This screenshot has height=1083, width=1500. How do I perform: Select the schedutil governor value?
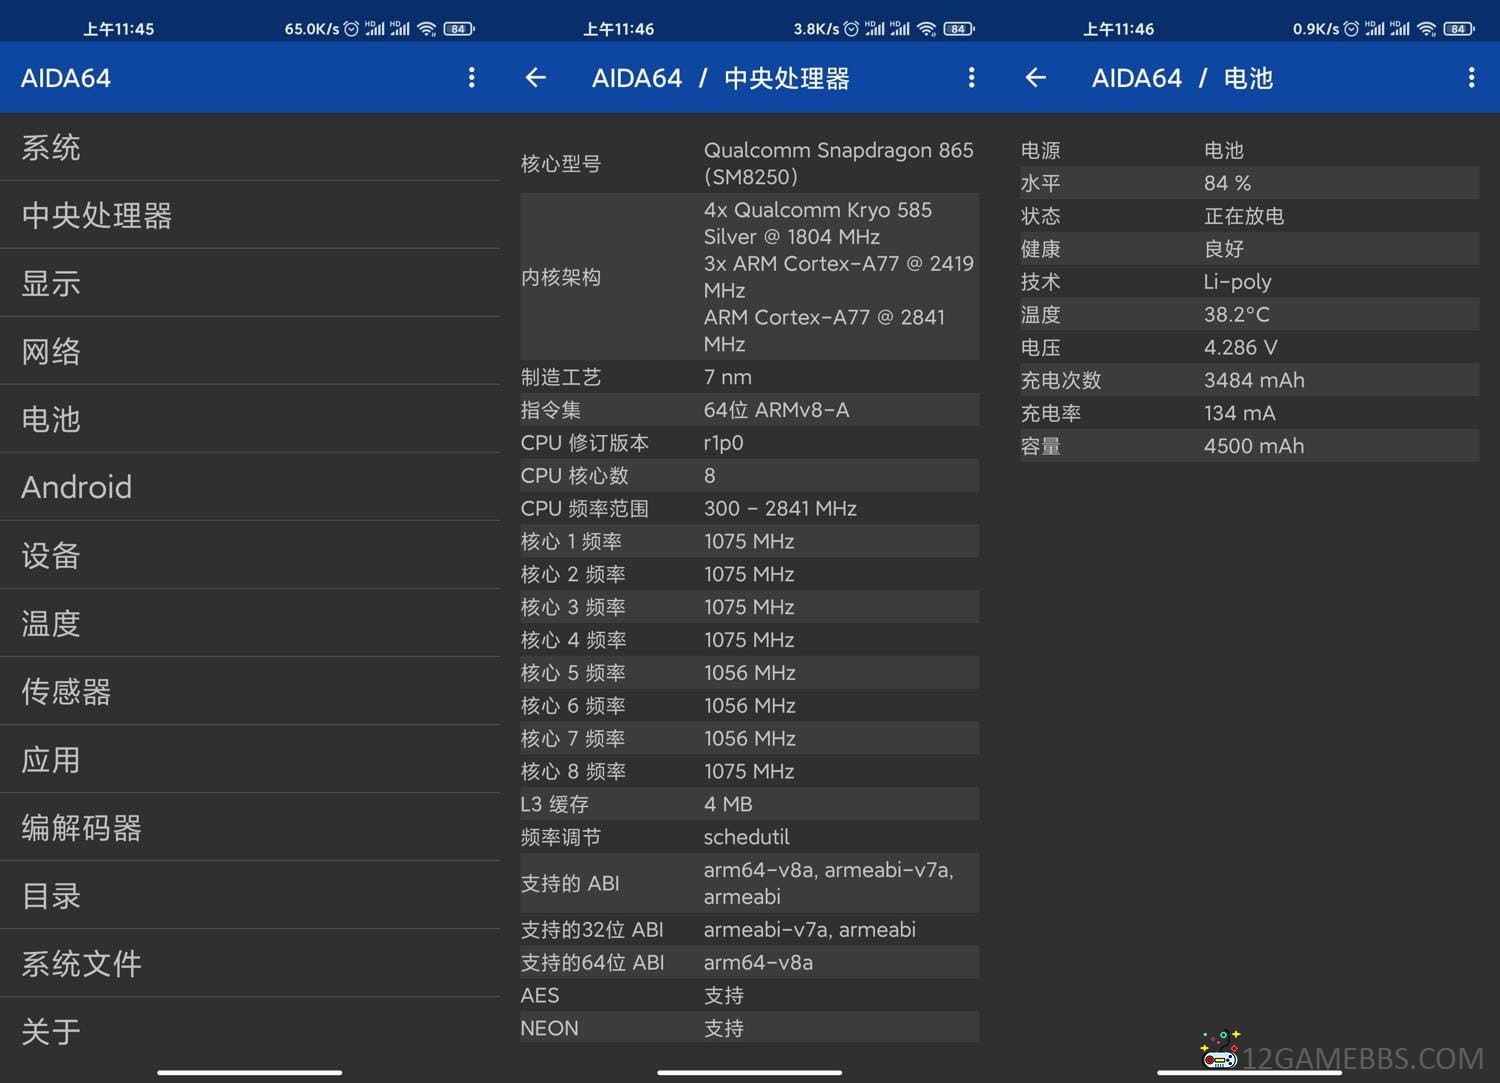pos(746,837)
